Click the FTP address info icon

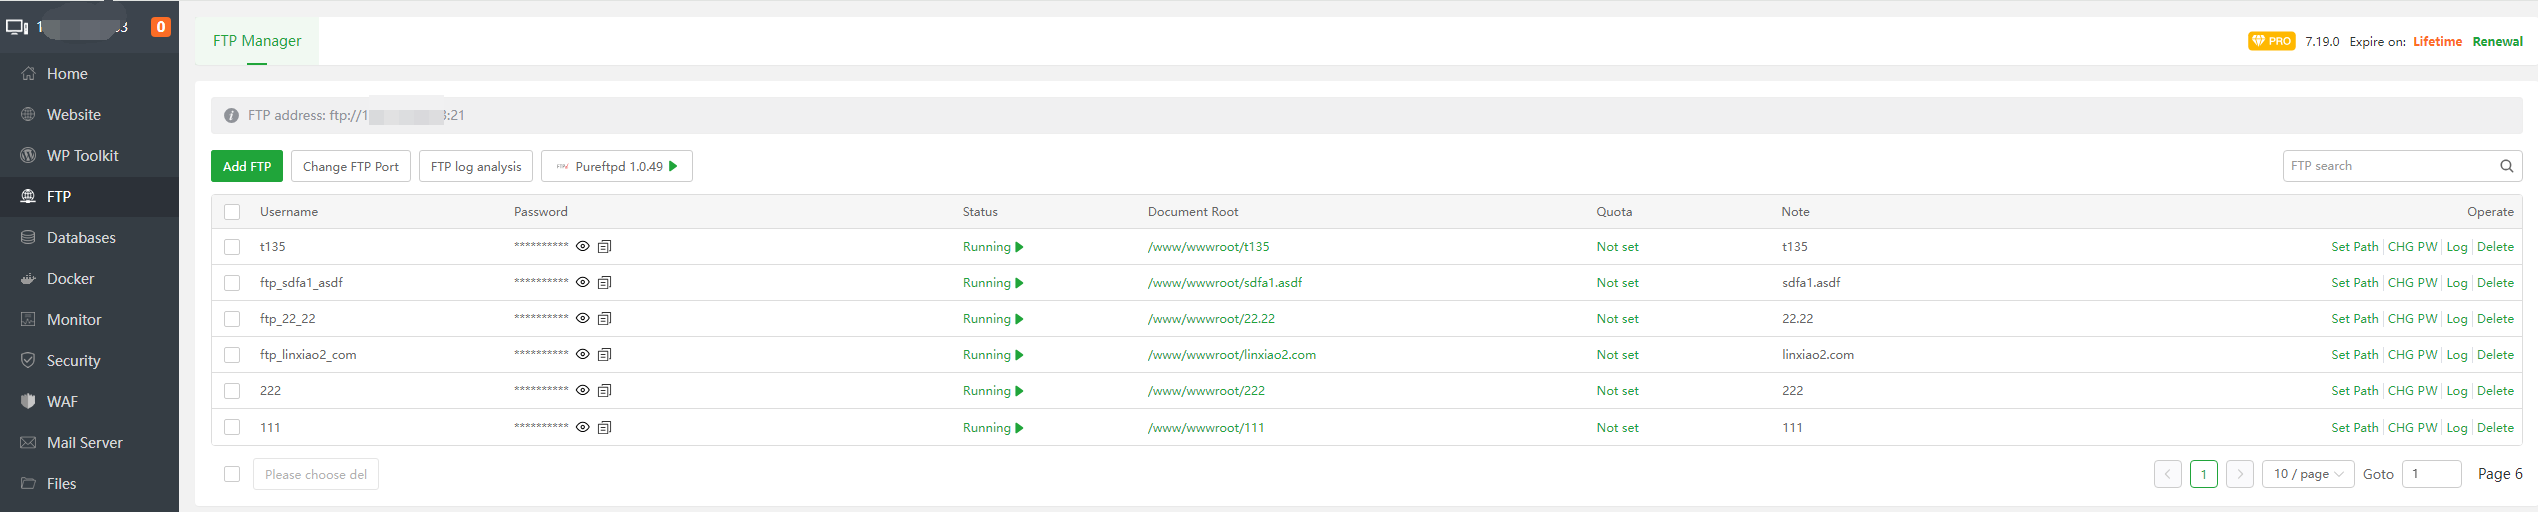pos(231,116)
